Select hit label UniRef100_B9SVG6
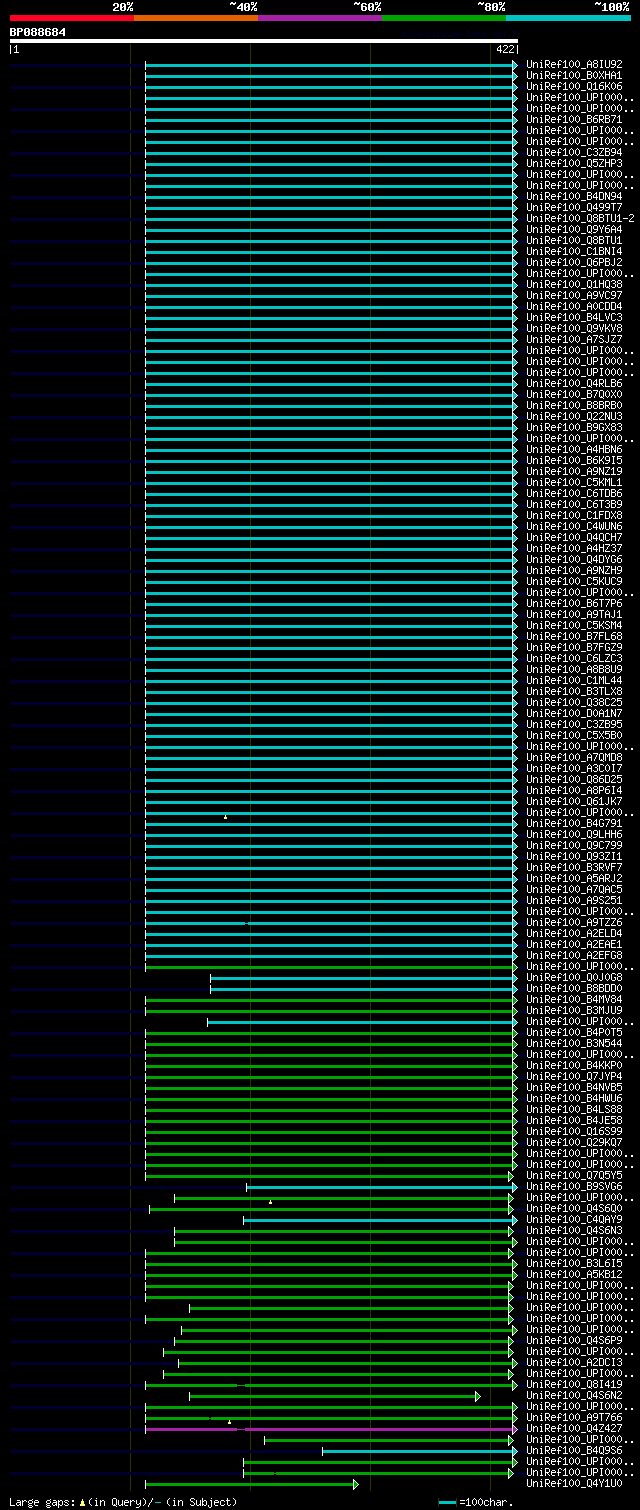The image size is (640, 1510). [x=574, y=1187]
